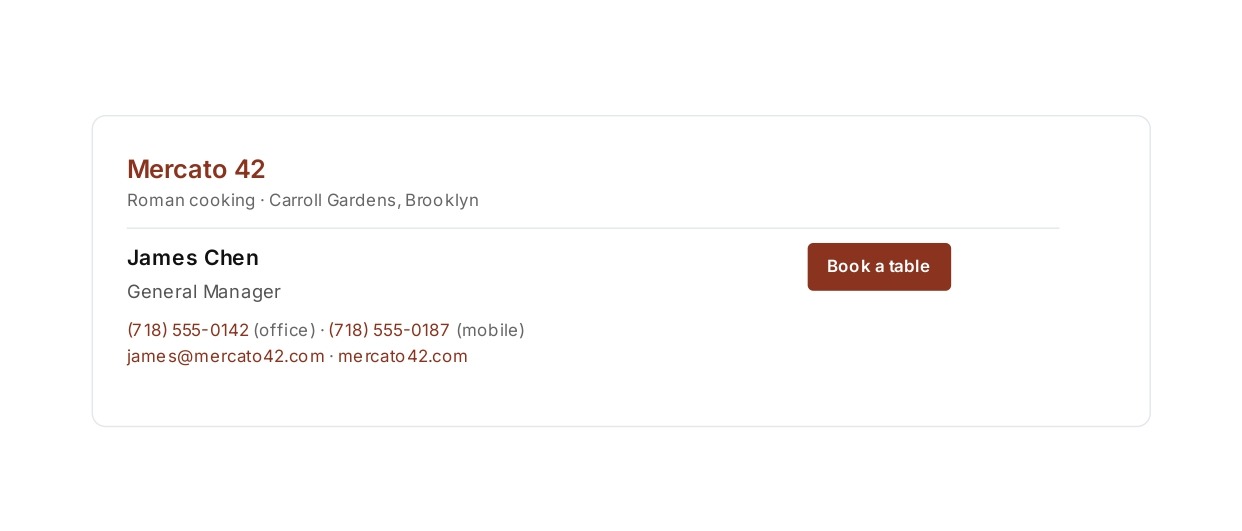Viewport: 1242px width, 531px height.
Task: Click the dot separator between phone numbers
Action: pyautogui.click(x=322, y=330)
